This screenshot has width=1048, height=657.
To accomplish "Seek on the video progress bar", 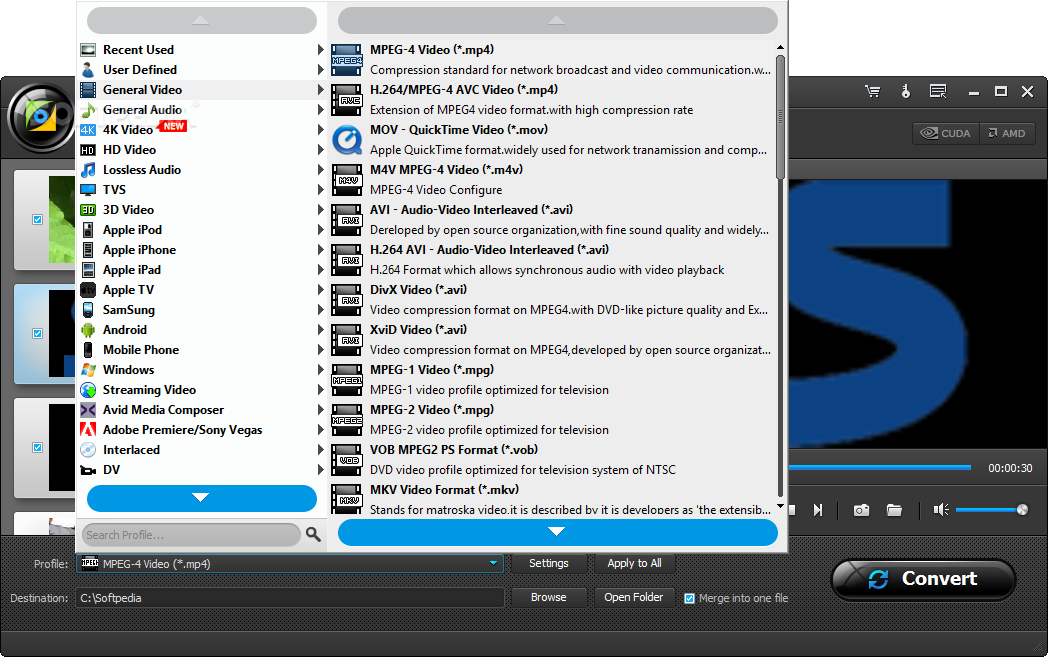I will pos(880,467).
